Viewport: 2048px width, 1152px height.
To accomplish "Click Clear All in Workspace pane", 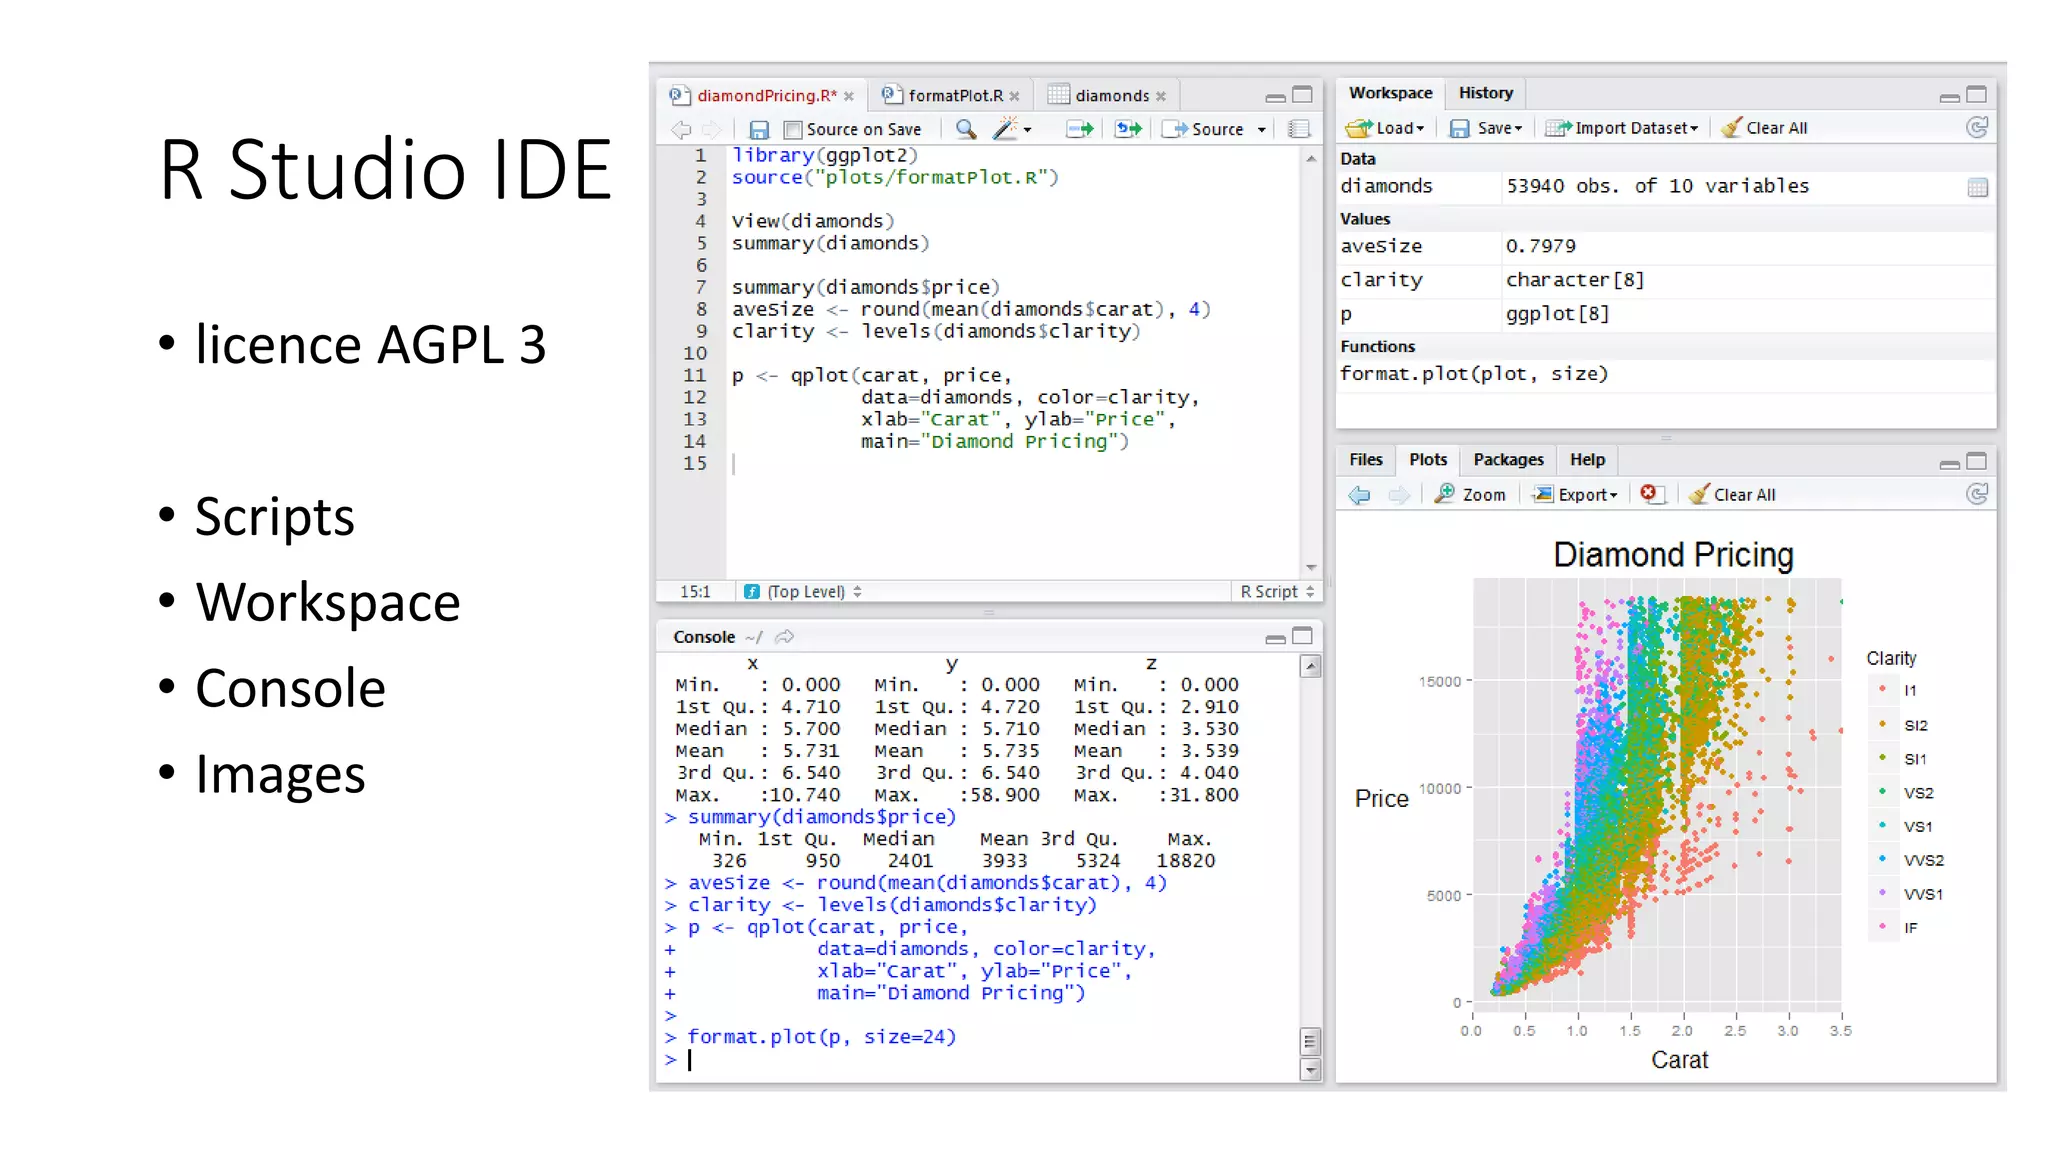I will pos(1765,128).
